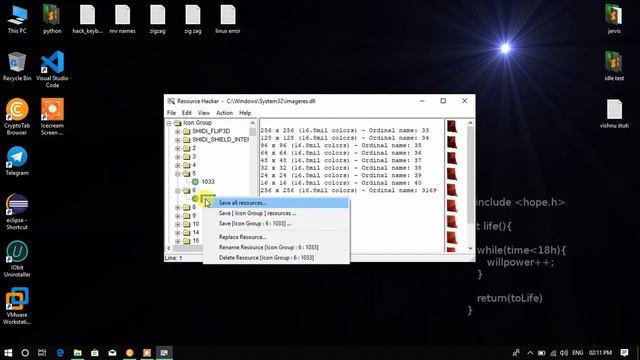Open the Edit menu
Viewport: 640px width, 360px height.
[187, 113]
